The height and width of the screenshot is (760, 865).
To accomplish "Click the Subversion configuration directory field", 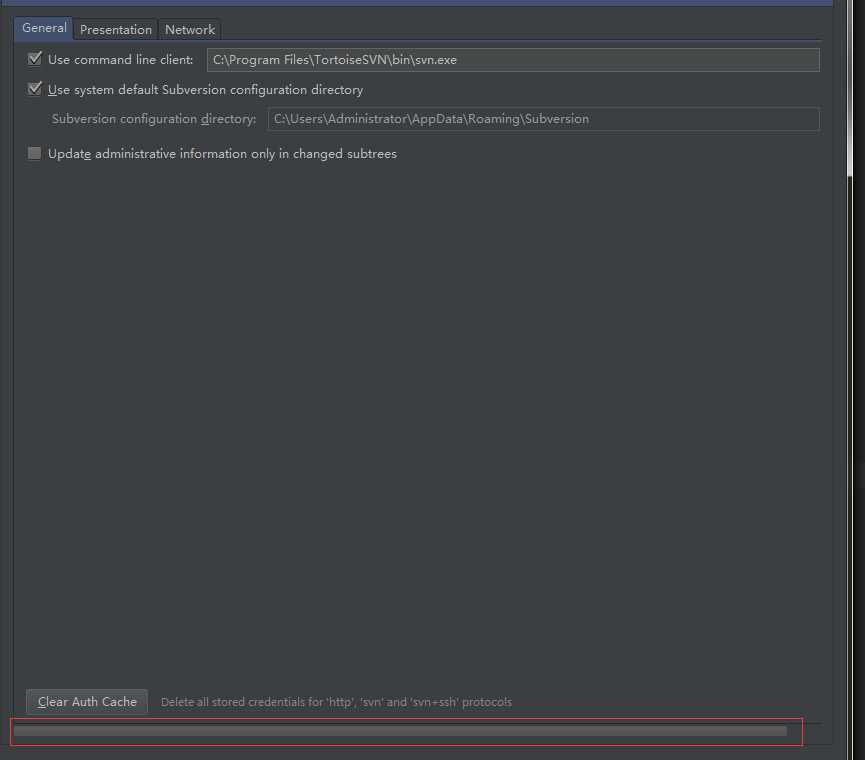I will click(543, 119).
